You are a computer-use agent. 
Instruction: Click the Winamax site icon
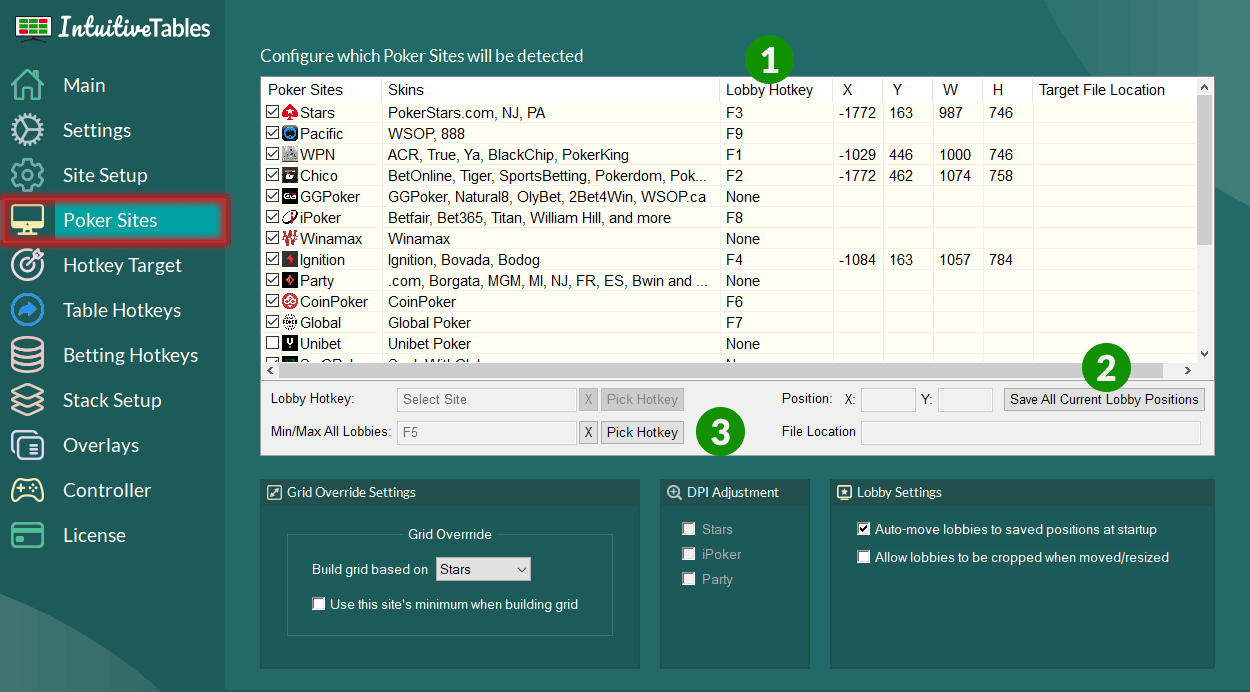tap(290, 239)
